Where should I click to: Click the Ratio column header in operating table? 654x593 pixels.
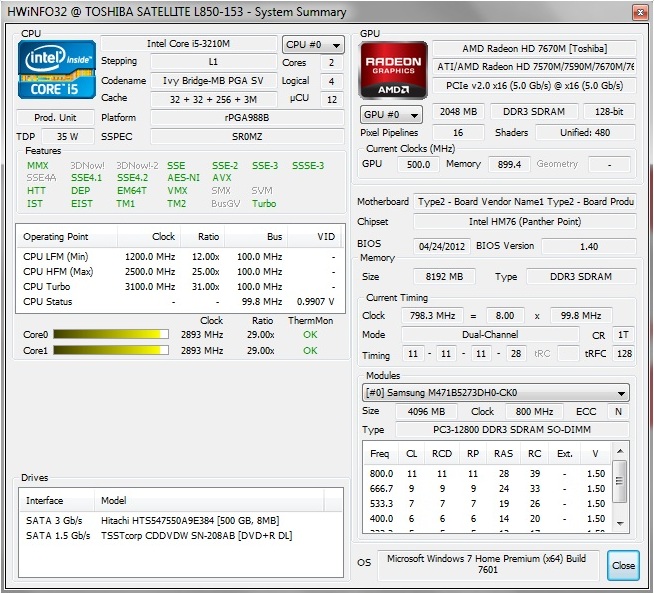(x=202, y=237)
